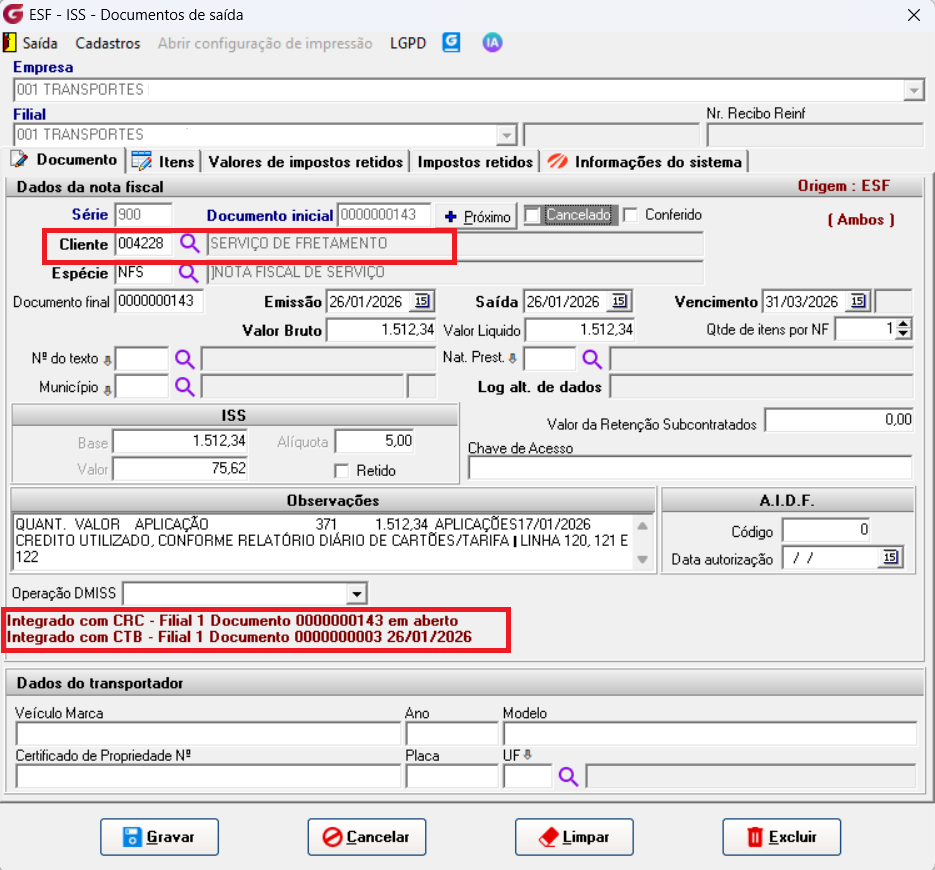Click the Placa input field
The width and height of the screenshot is (935, 870).
click(451, 776)
